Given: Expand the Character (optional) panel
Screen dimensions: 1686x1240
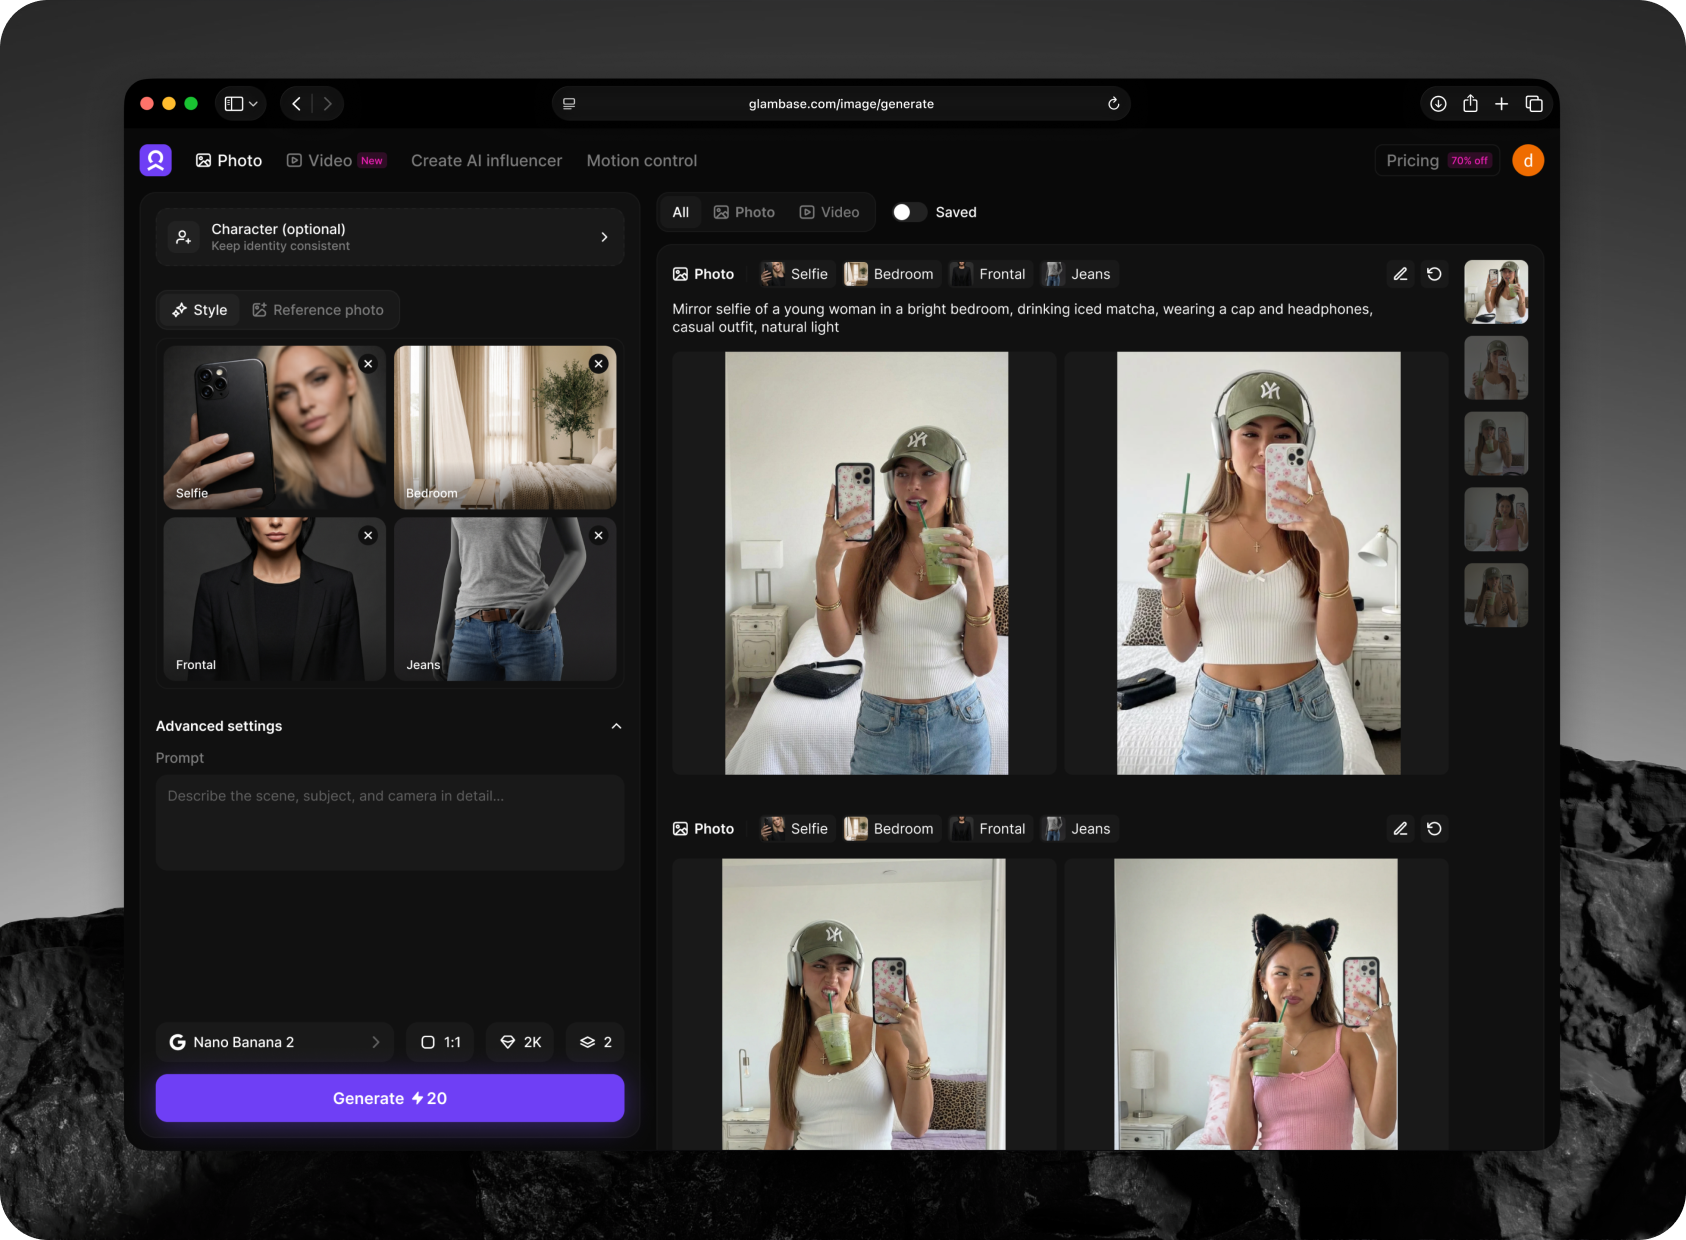Looking at the screenshot, I should point(390,237).
